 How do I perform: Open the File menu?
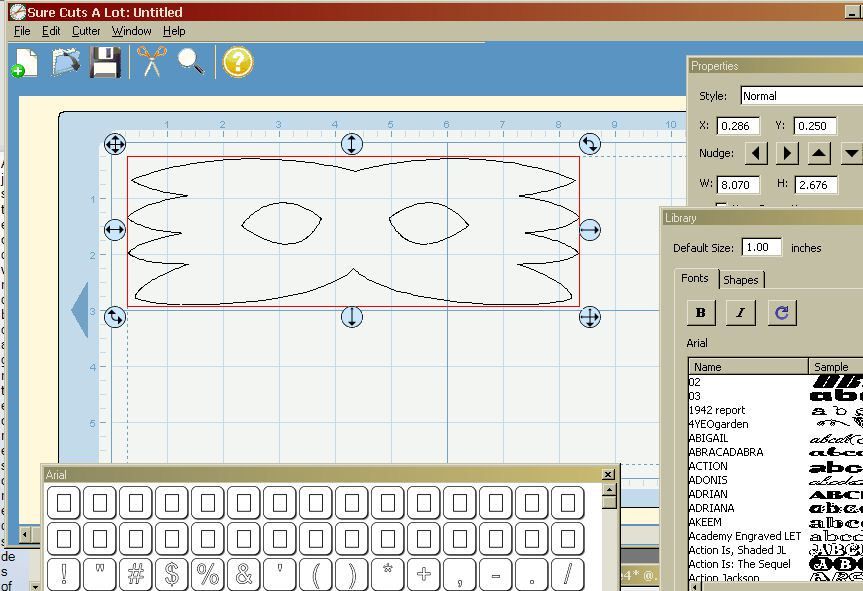pos(22,31)
